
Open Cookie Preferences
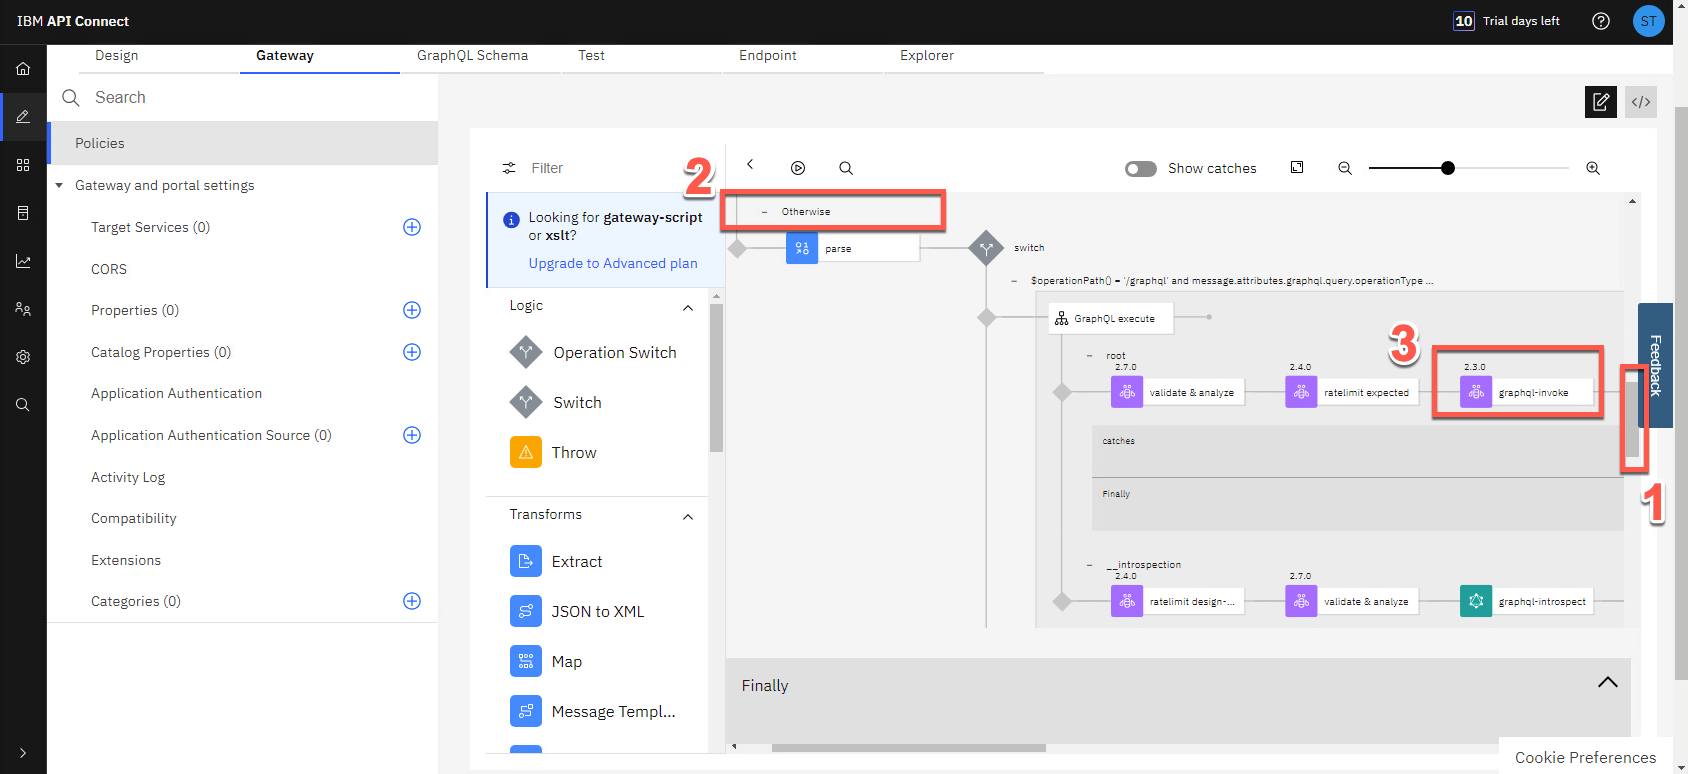pyautogui.click(x=1585, y=757)
